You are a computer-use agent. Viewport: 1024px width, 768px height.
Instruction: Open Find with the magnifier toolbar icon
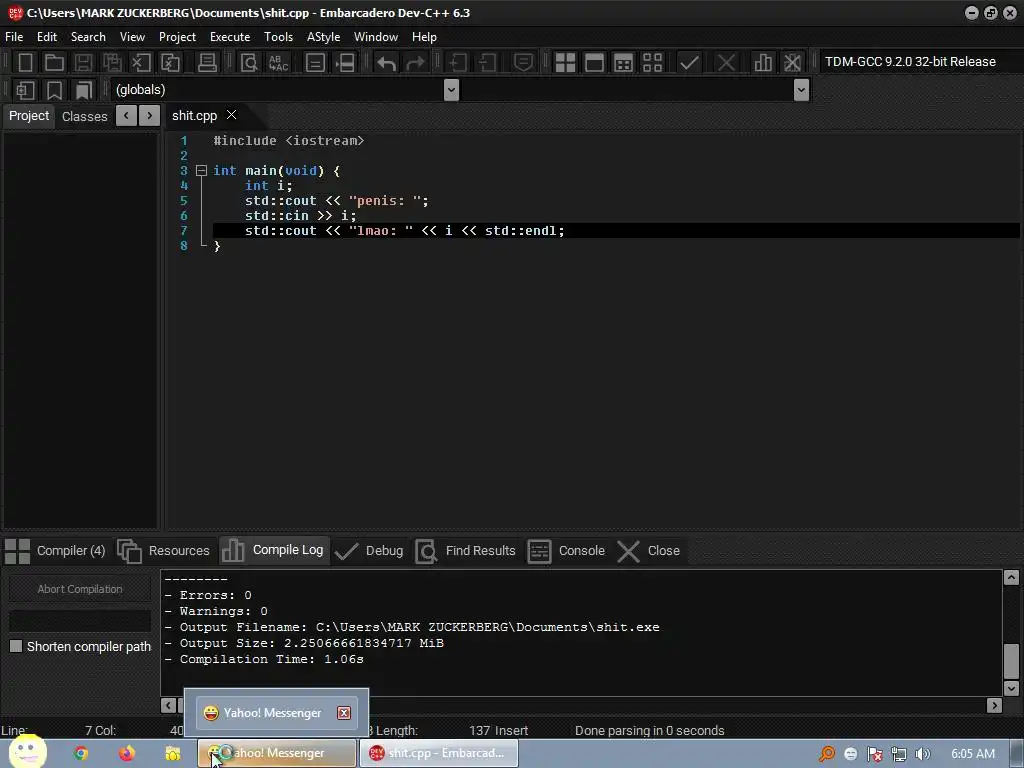pos(249,63)
